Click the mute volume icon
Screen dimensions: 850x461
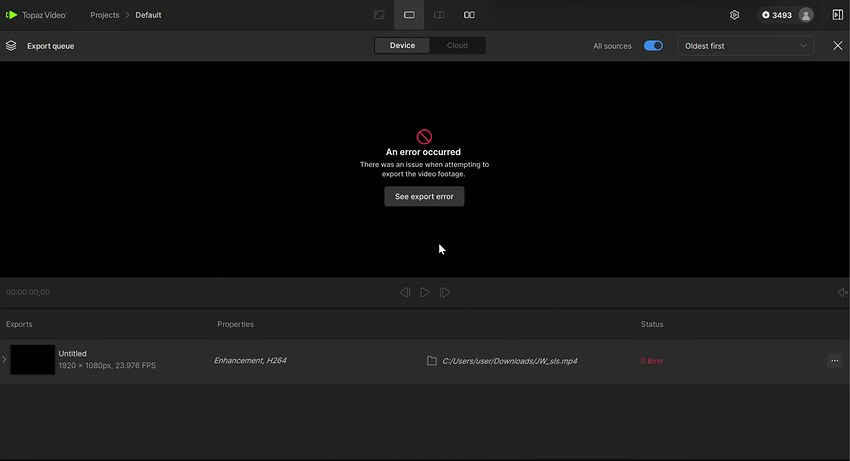[841, 293]
